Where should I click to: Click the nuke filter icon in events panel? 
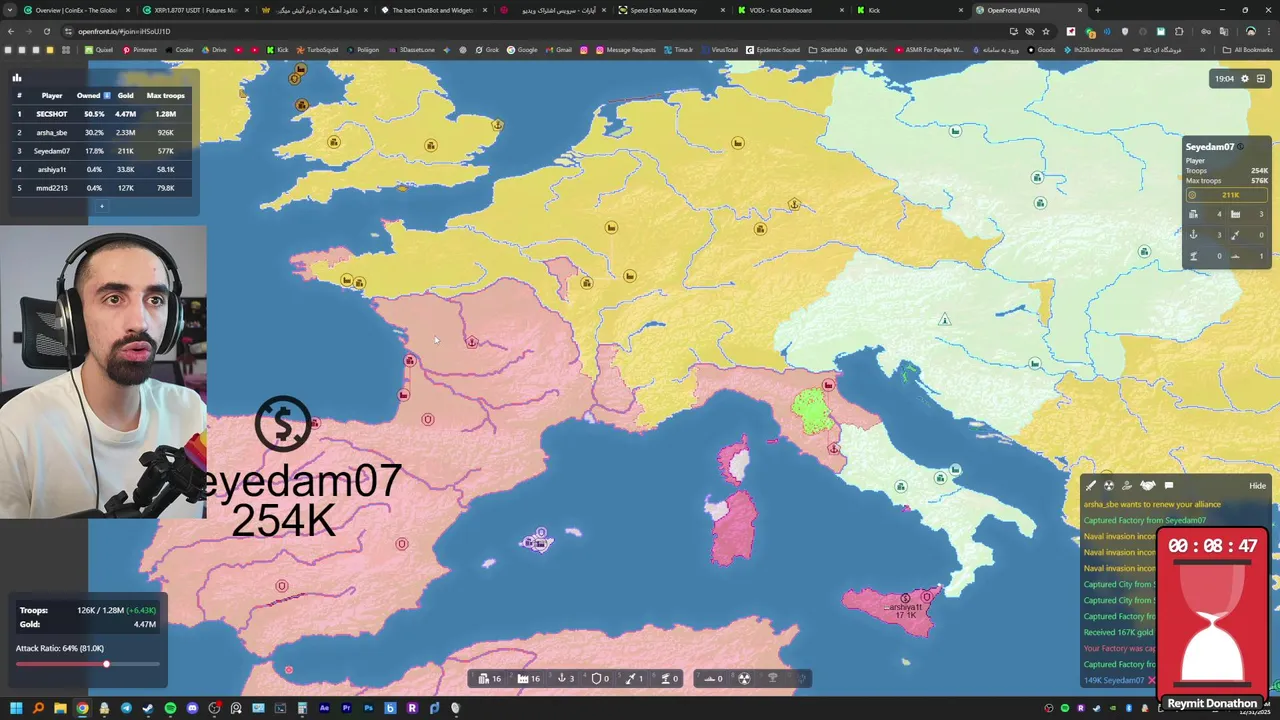1109,486
